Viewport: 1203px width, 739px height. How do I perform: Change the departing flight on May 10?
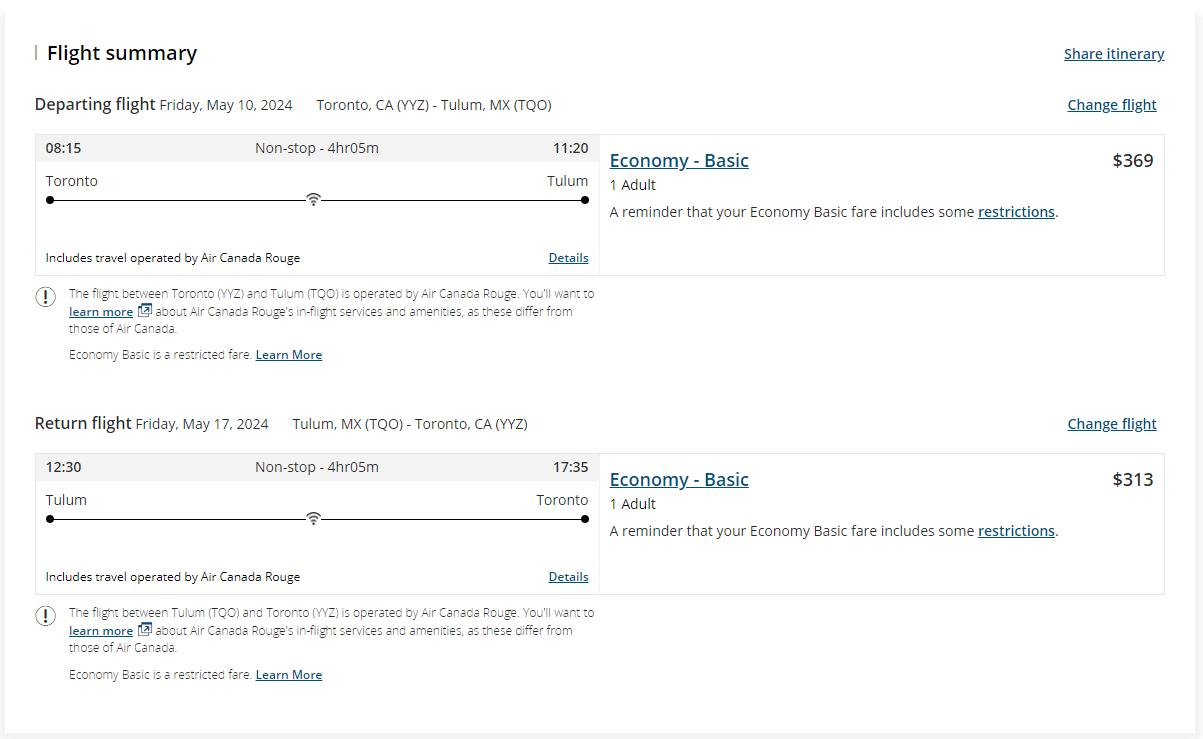click(1111, 105)
